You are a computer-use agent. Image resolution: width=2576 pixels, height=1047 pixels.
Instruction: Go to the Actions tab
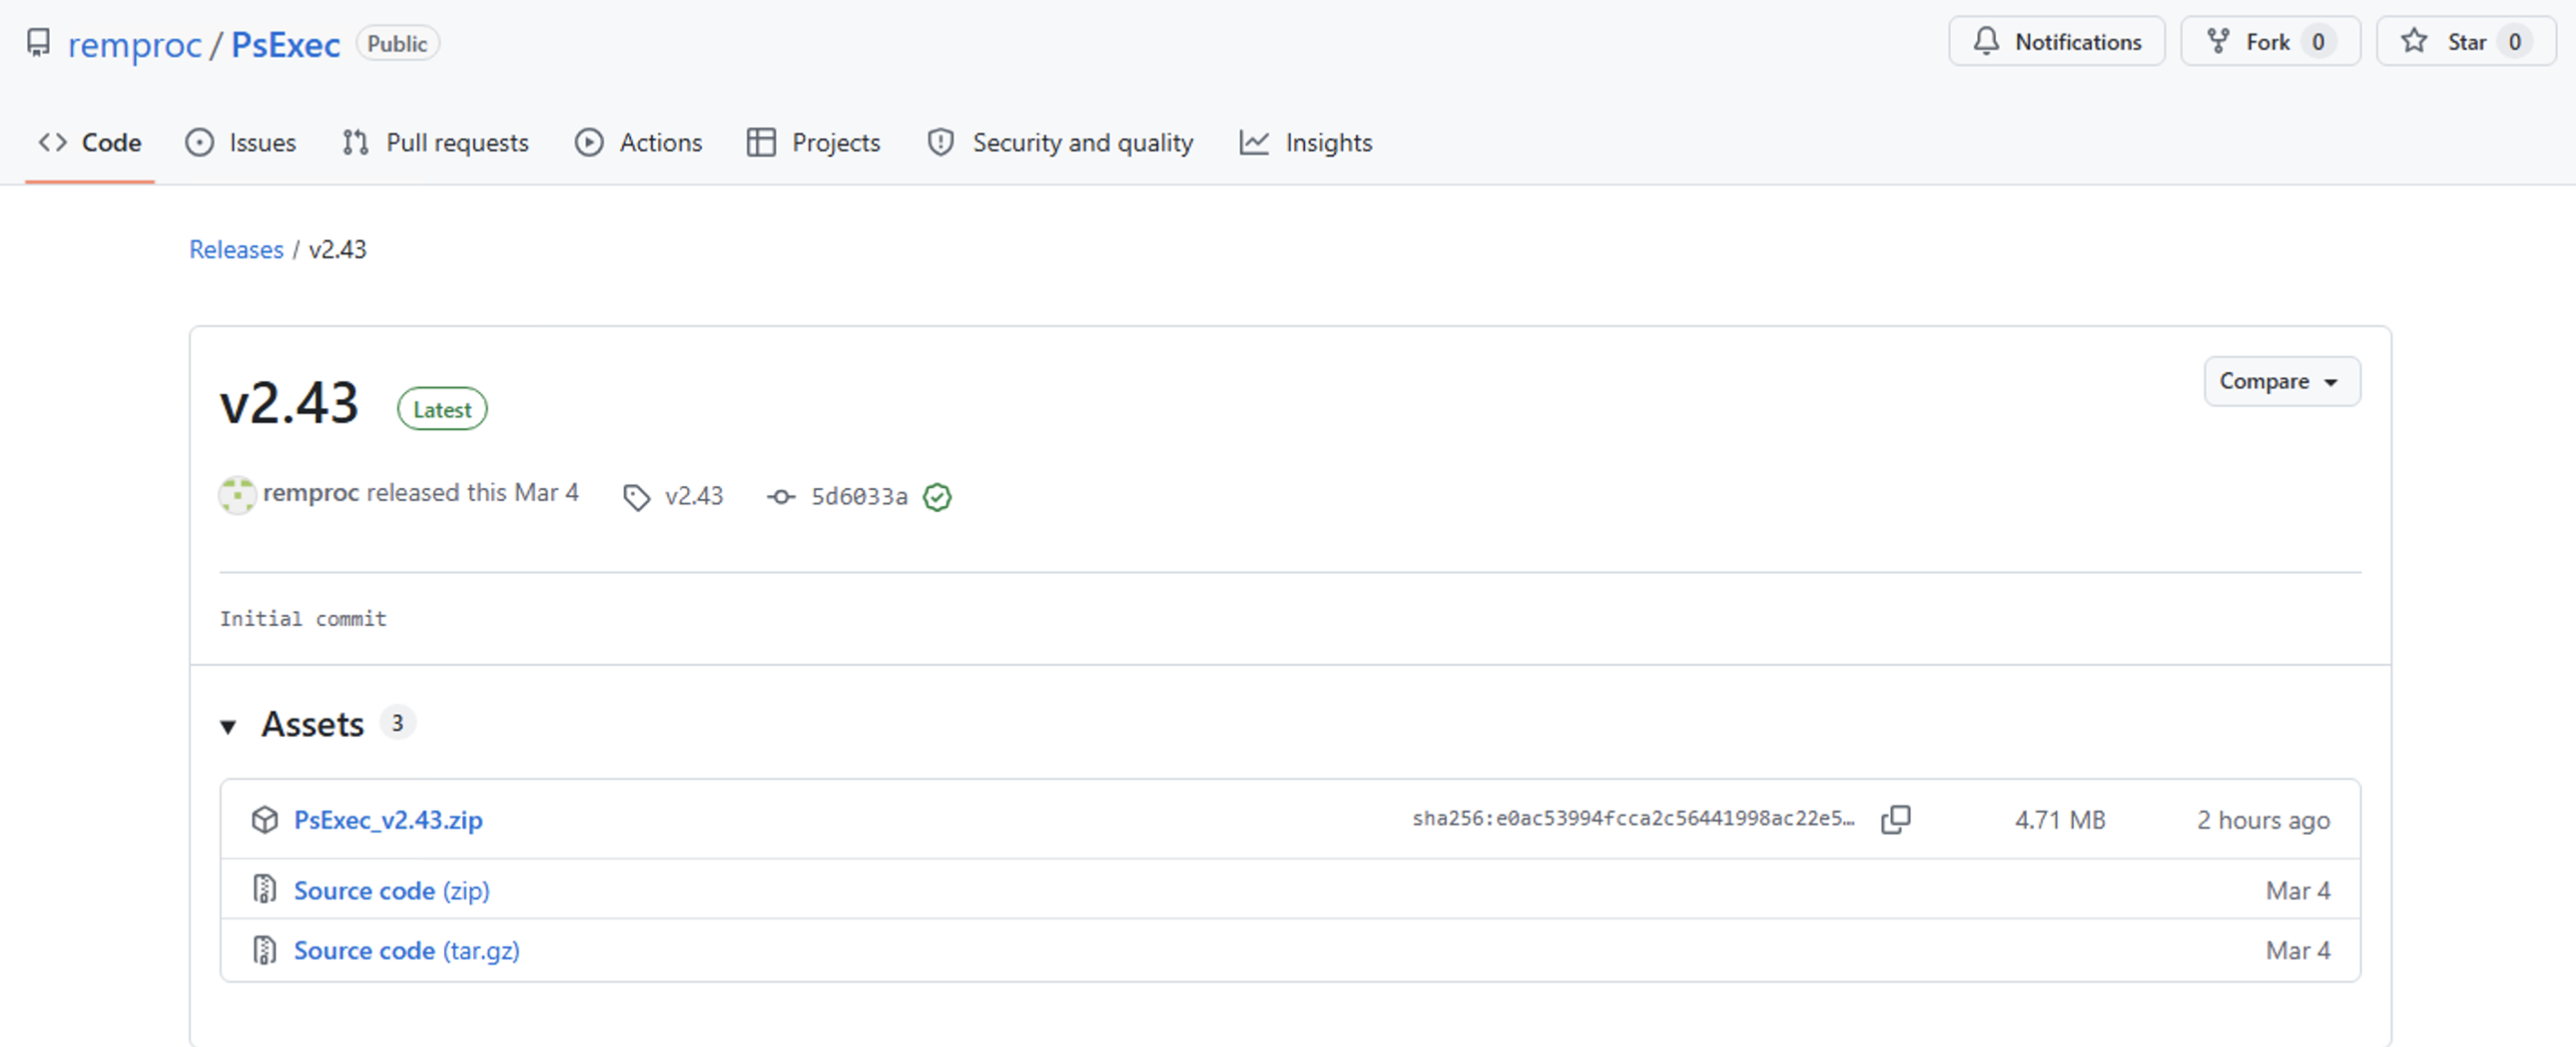(x=639, y=143)
